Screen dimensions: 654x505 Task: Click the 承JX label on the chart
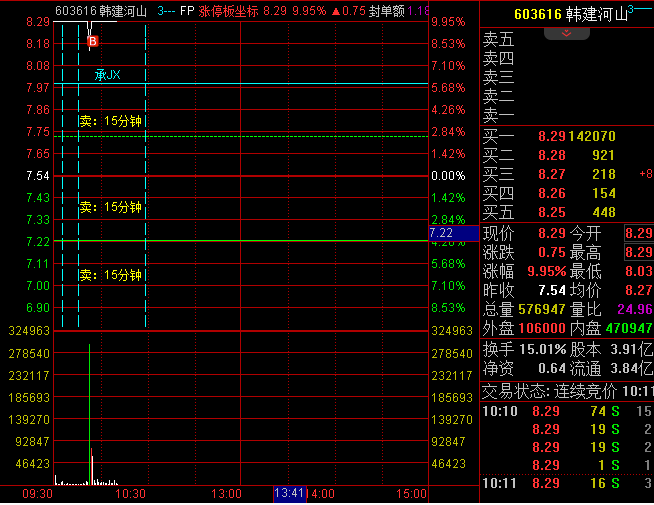click(x=107, y=74)
